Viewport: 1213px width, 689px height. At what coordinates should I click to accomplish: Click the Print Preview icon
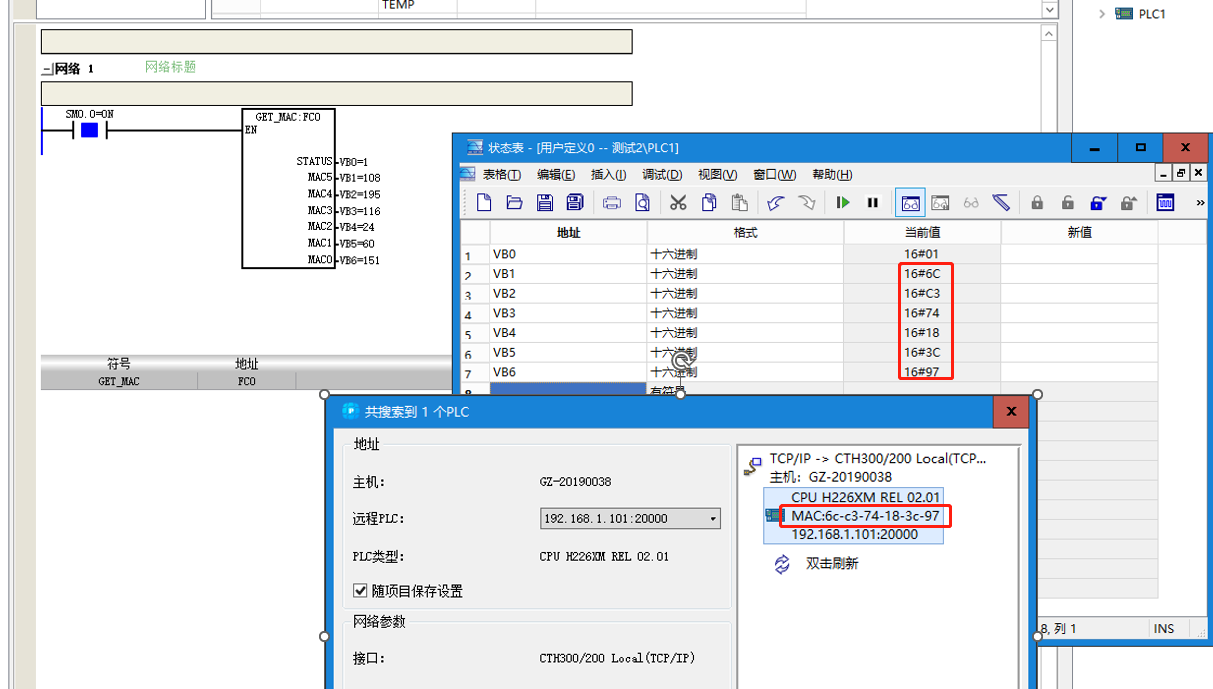click(x=642, y=203)
